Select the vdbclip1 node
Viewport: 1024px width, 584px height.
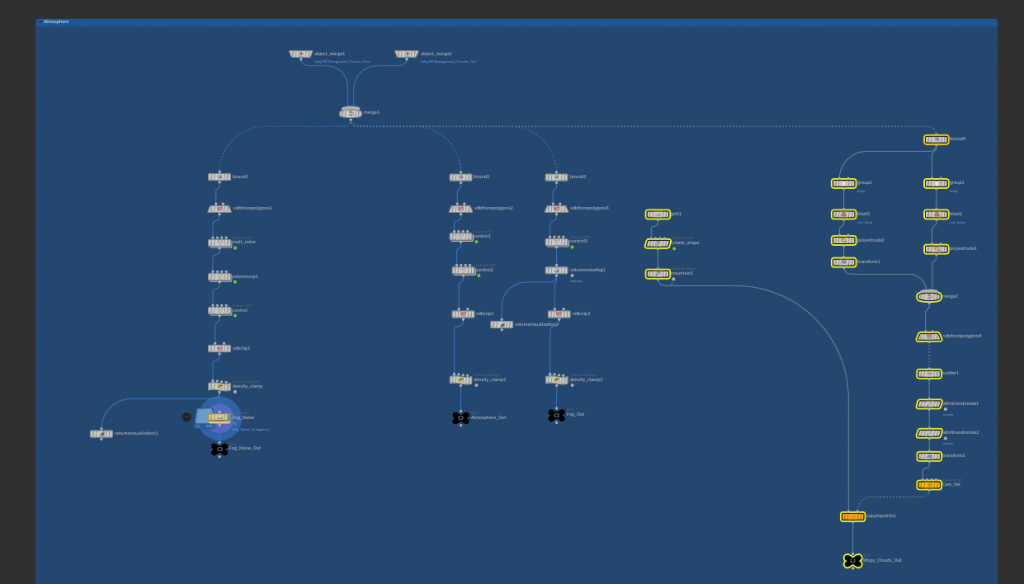pos(219,349)
